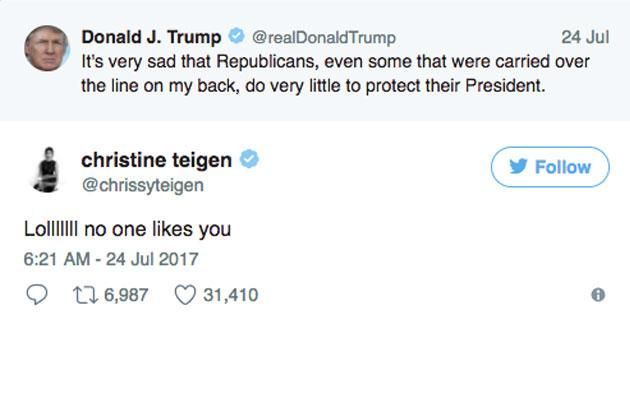Like the tweet with the heart icon
This screenshot has height=400, width=630.
point(185,295)
